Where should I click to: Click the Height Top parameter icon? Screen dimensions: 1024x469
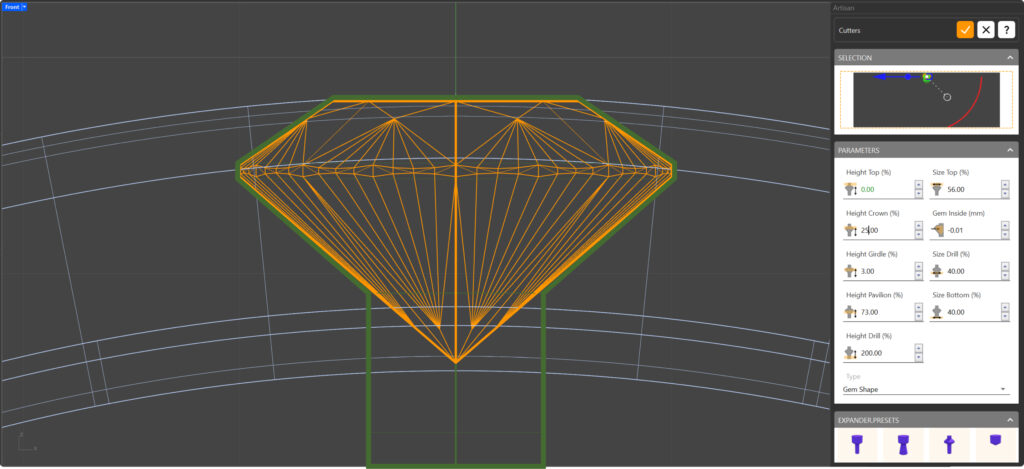pyautogui.click(x=851, y=189)
